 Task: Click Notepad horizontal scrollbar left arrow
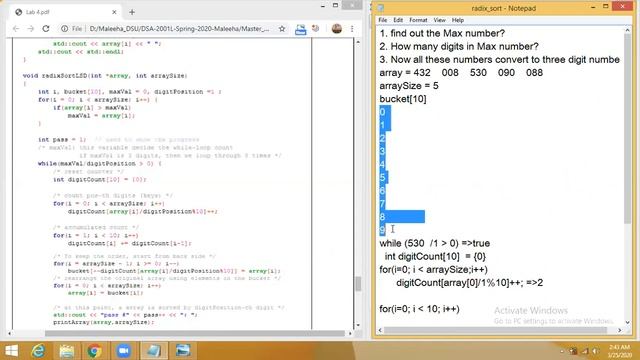380,330
